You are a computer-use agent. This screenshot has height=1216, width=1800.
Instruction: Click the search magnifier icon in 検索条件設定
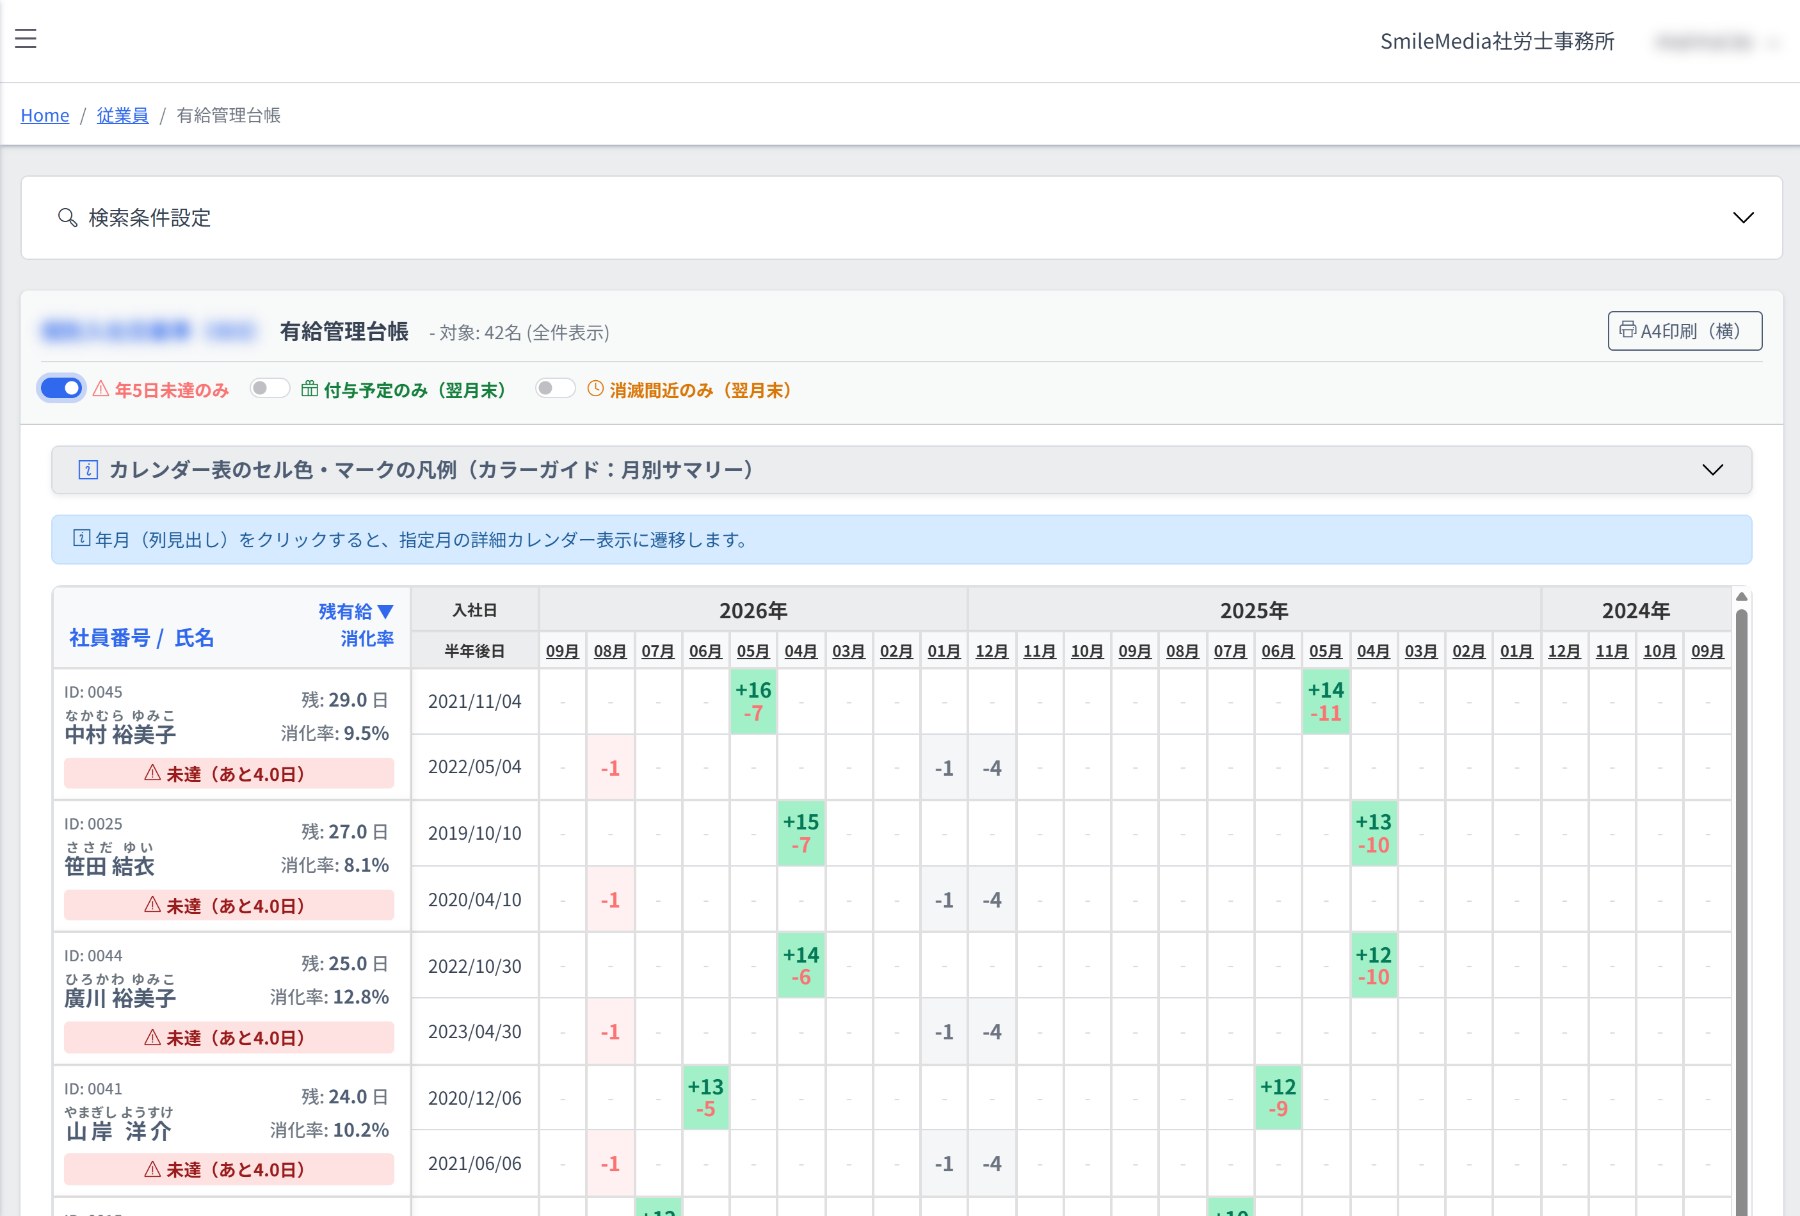[67, 217]
